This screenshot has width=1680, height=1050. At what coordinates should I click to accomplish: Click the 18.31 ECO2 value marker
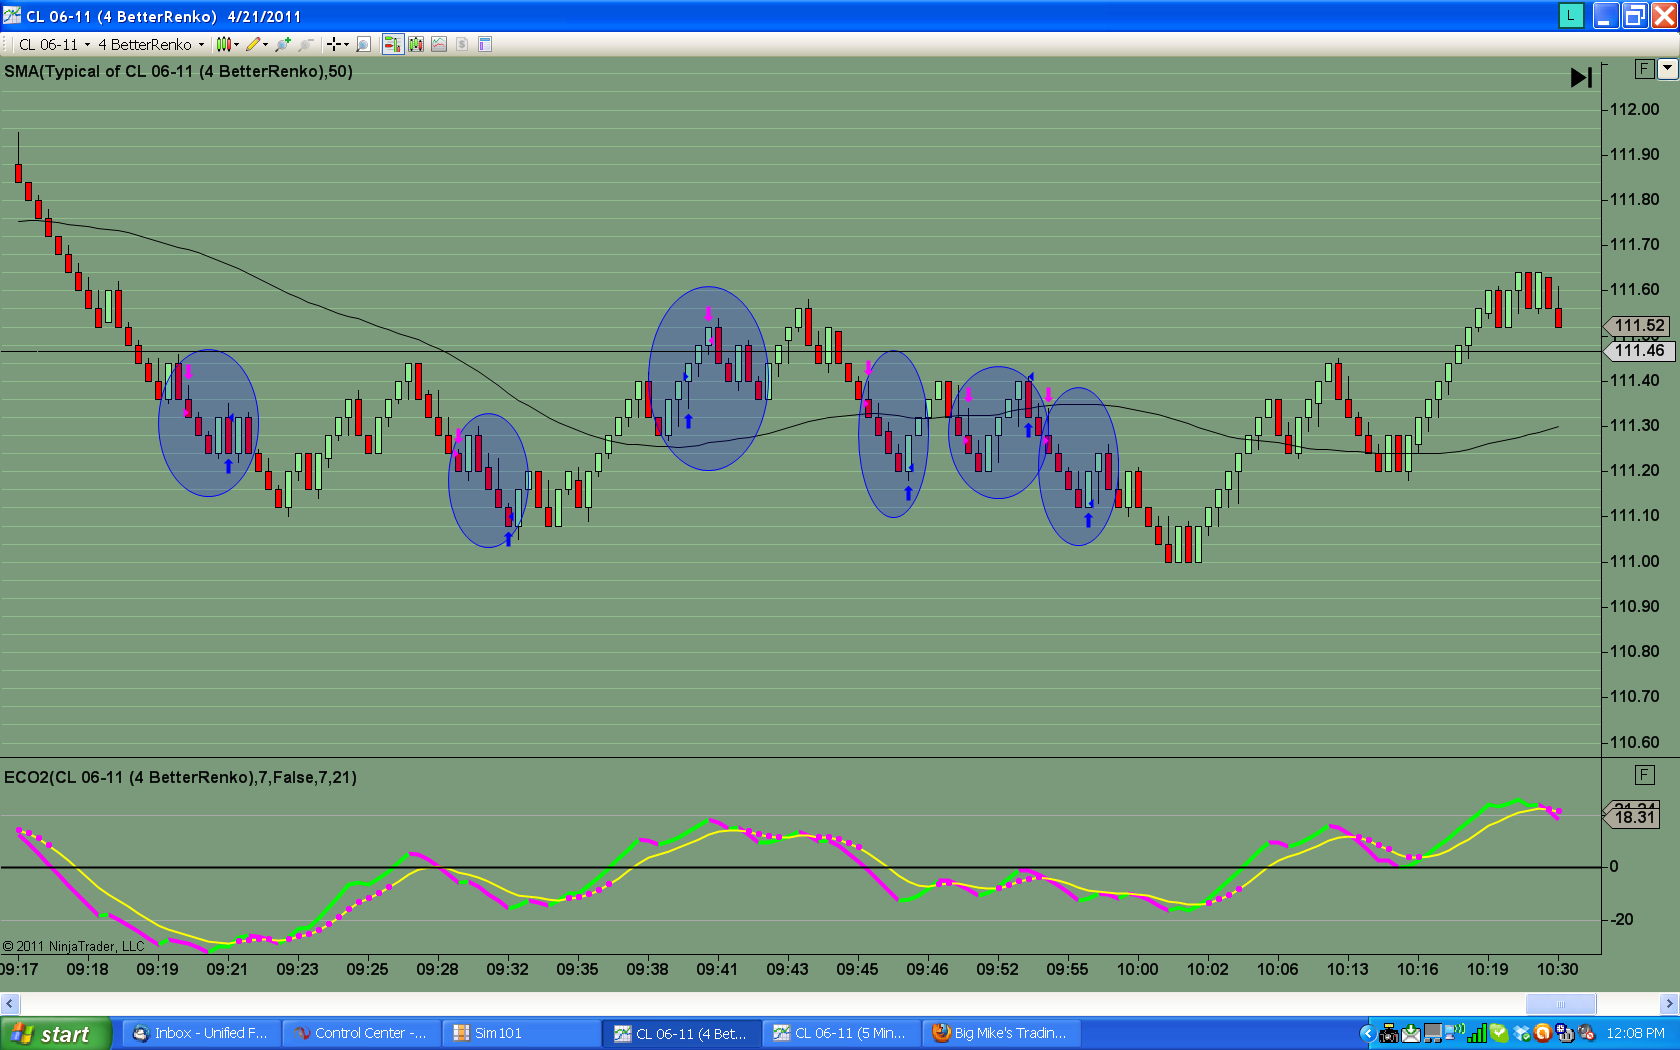1633,818
